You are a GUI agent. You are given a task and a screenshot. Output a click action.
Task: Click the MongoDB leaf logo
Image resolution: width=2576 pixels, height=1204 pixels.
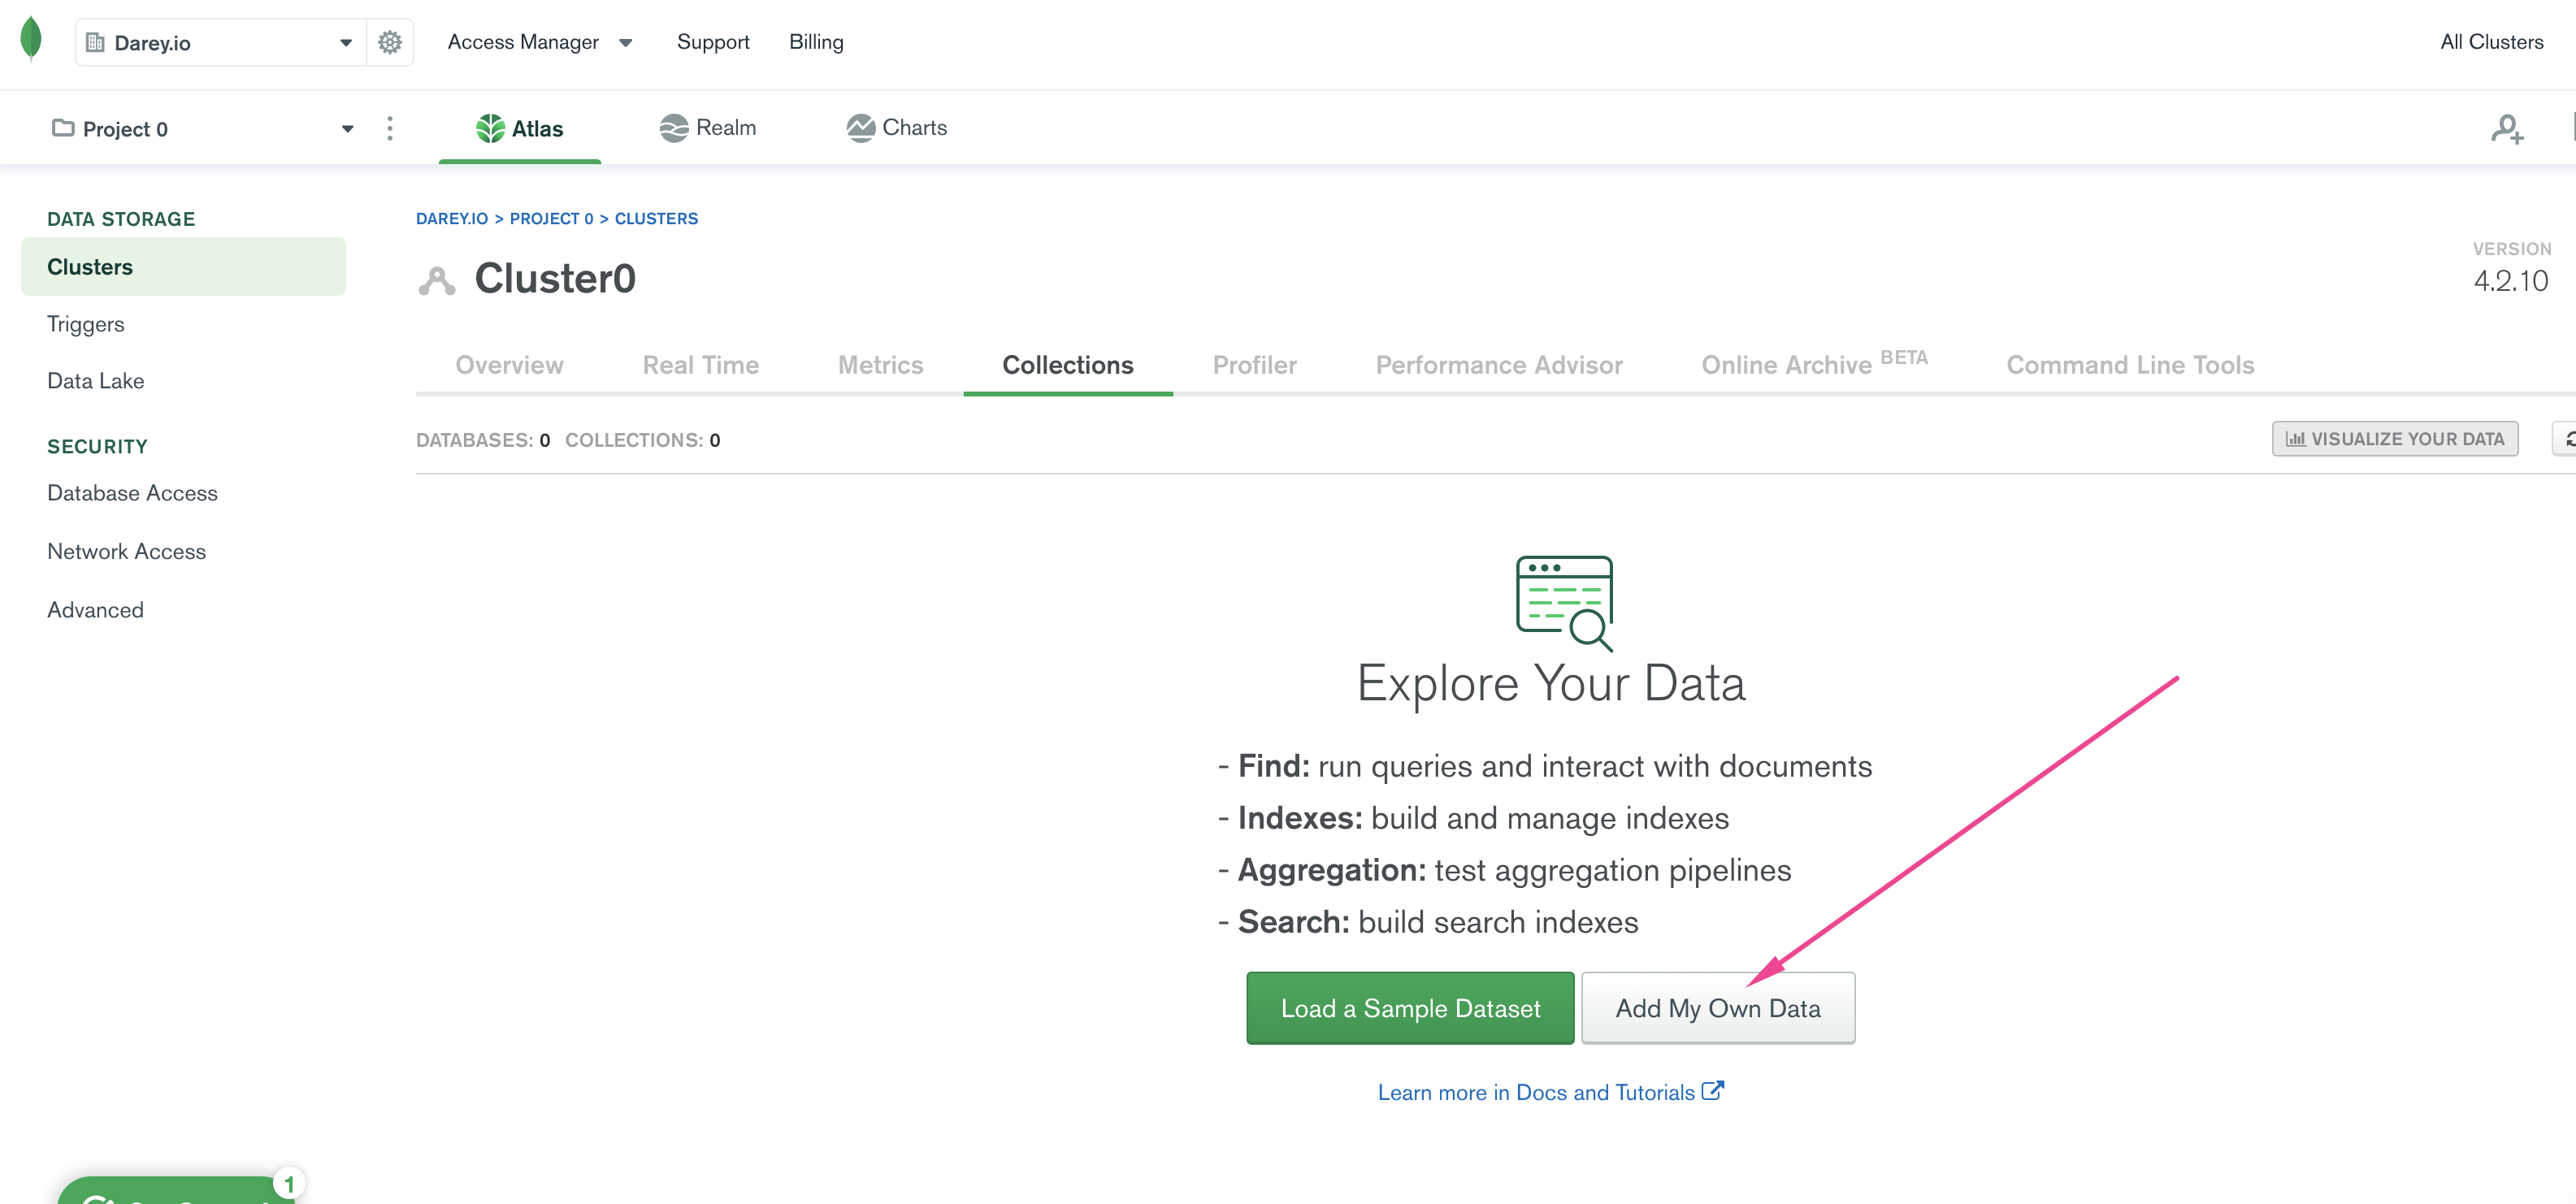(x=31, y=42)
